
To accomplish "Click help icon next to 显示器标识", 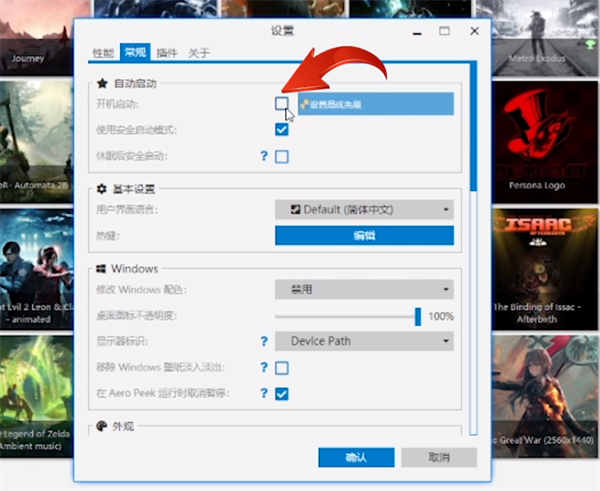I will [265, 341].
